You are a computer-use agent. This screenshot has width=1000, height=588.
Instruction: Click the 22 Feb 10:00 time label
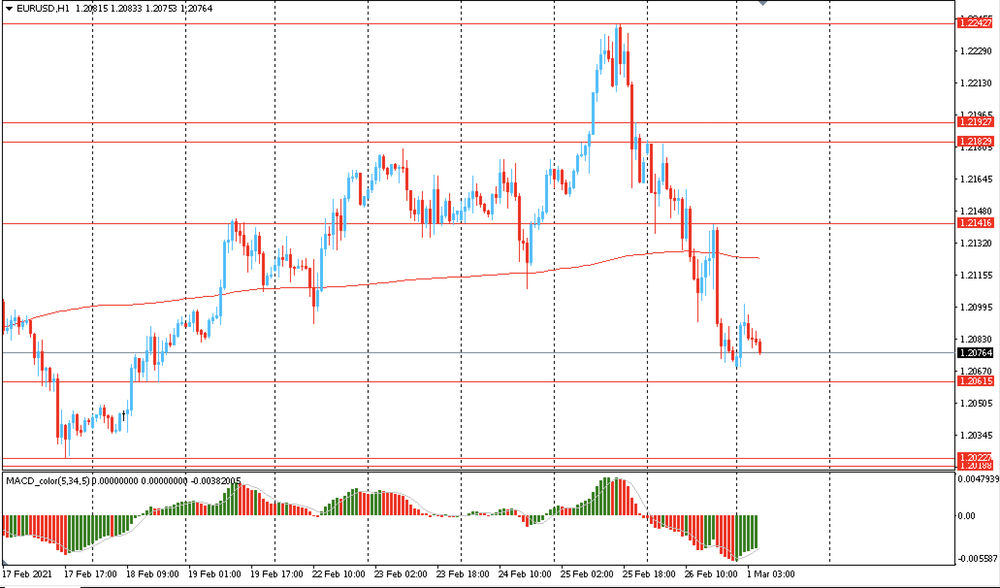(x=339, y=574)
